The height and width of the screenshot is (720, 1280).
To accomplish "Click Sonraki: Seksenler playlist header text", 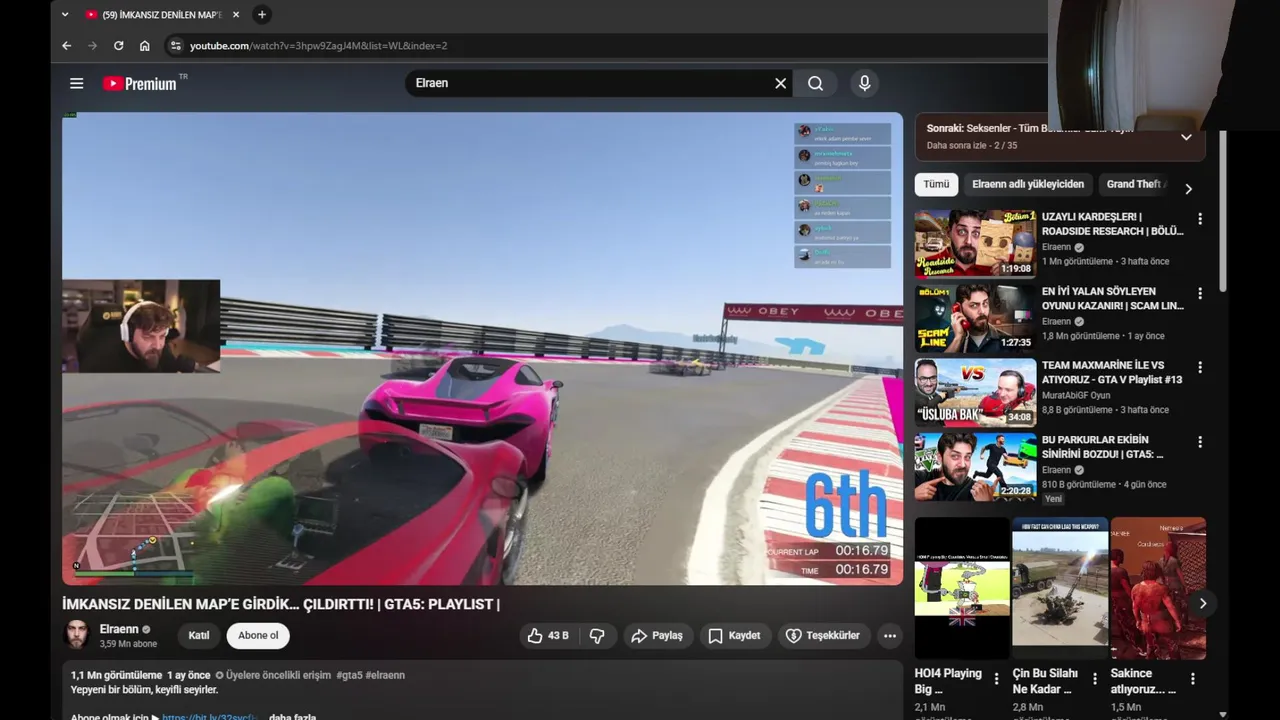I will click(x=1030, y=128).
